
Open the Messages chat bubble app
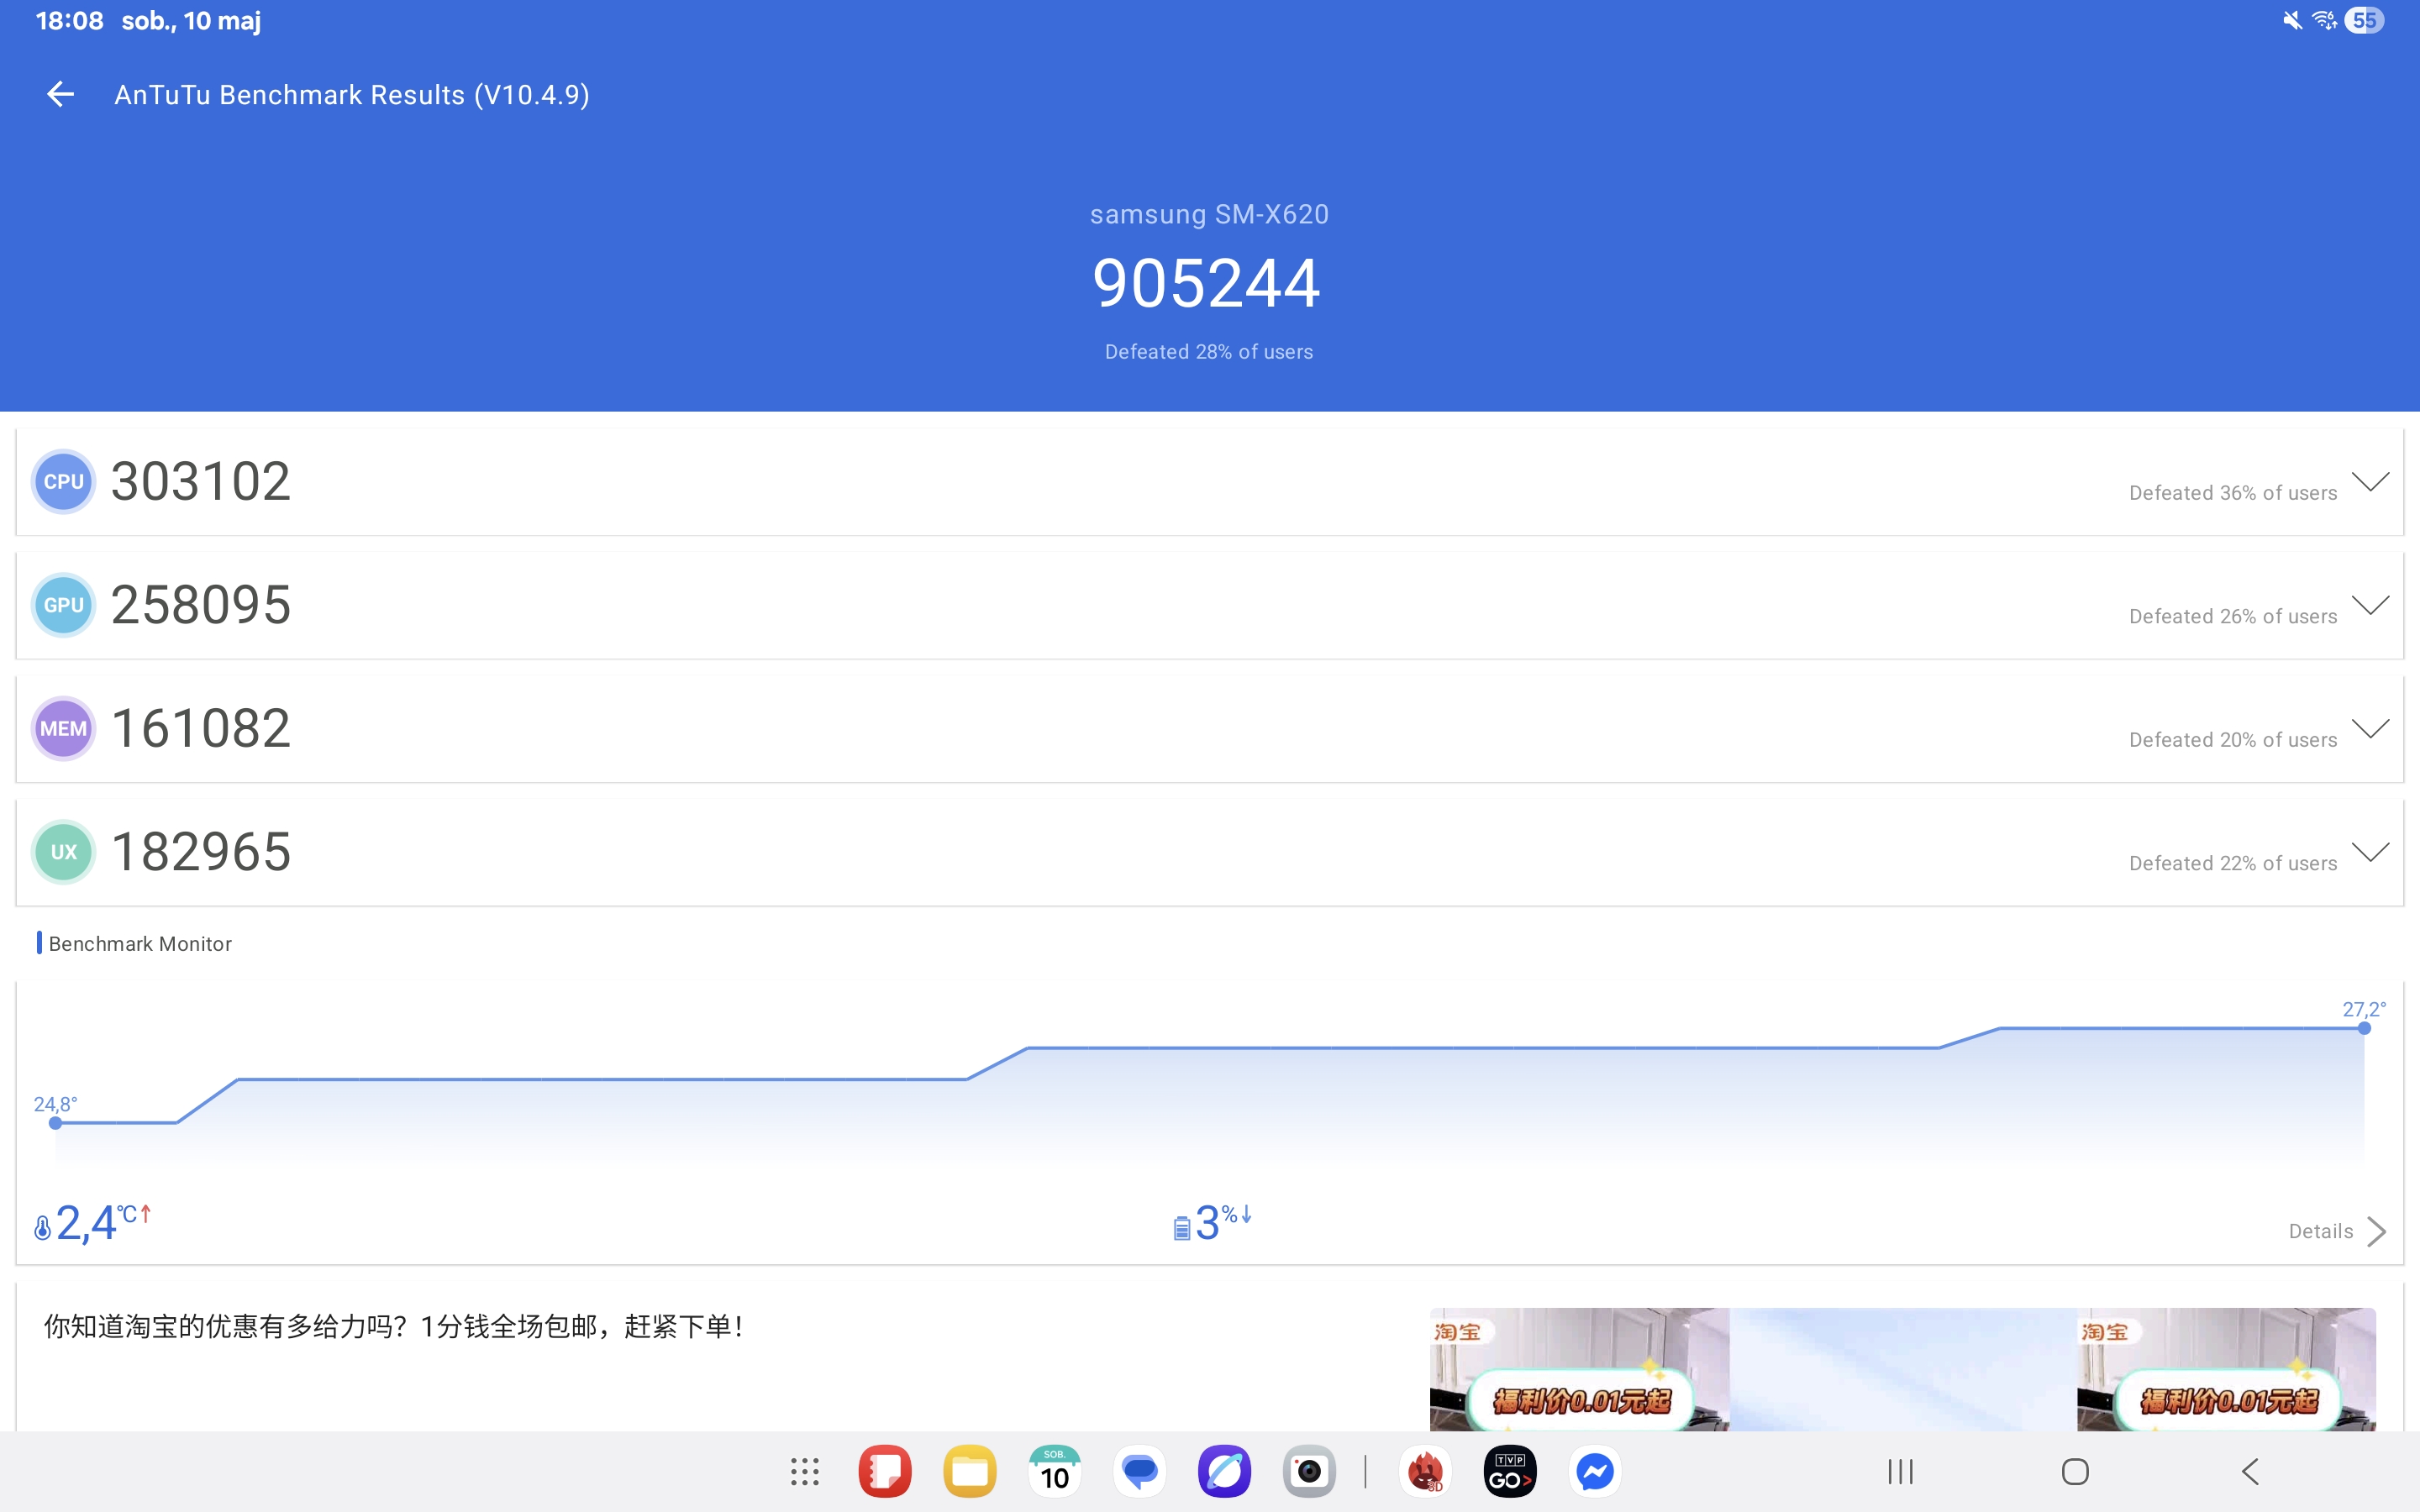pyautogui.click(x=1140, y=1471)
